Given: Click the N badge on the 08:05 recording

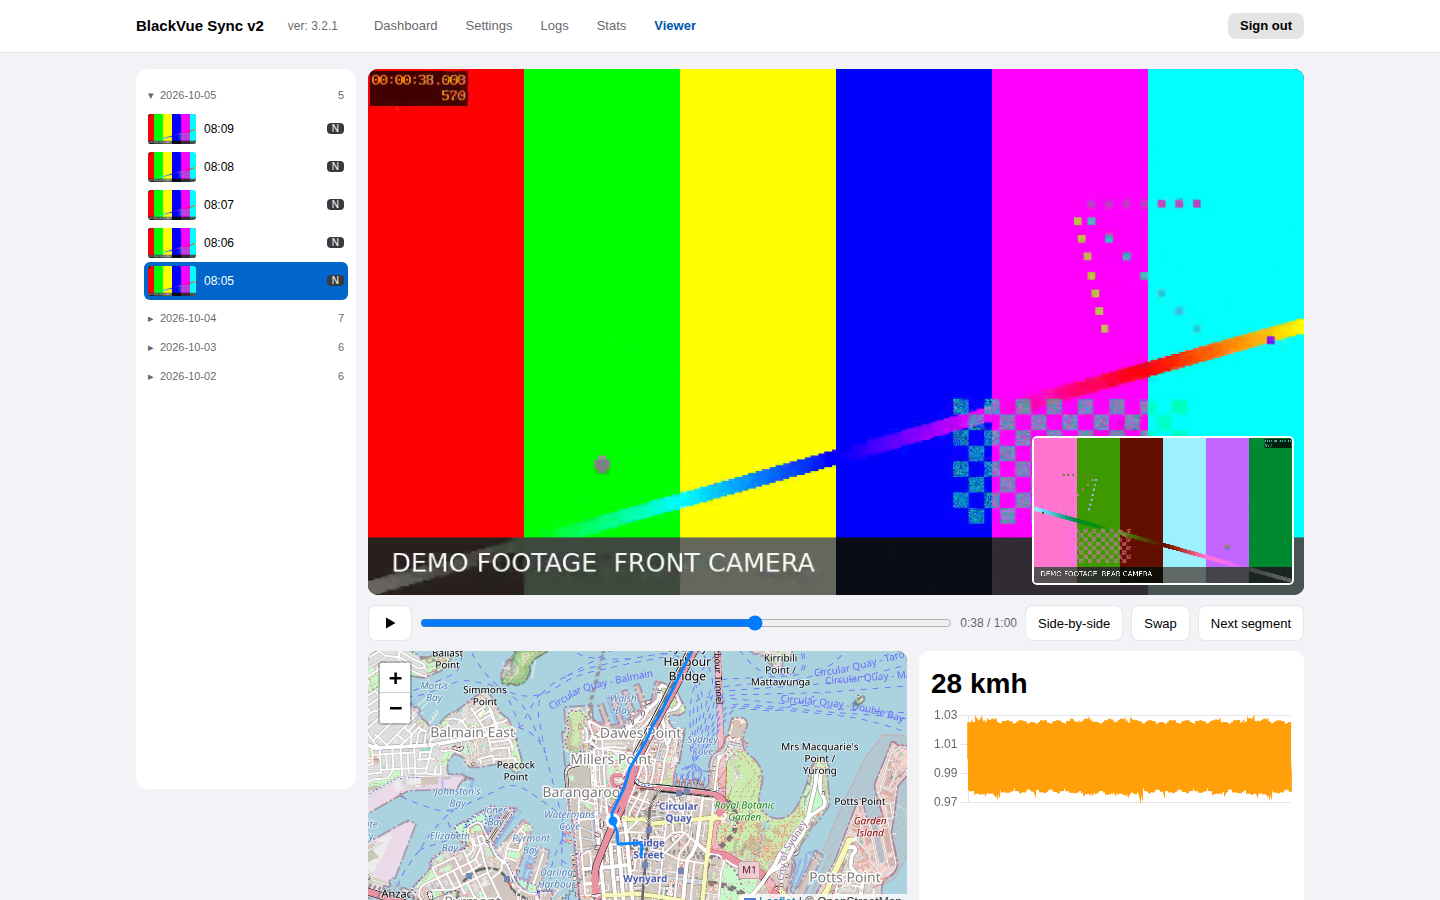Looking at the screenshot, I should [x=336, y=281].
